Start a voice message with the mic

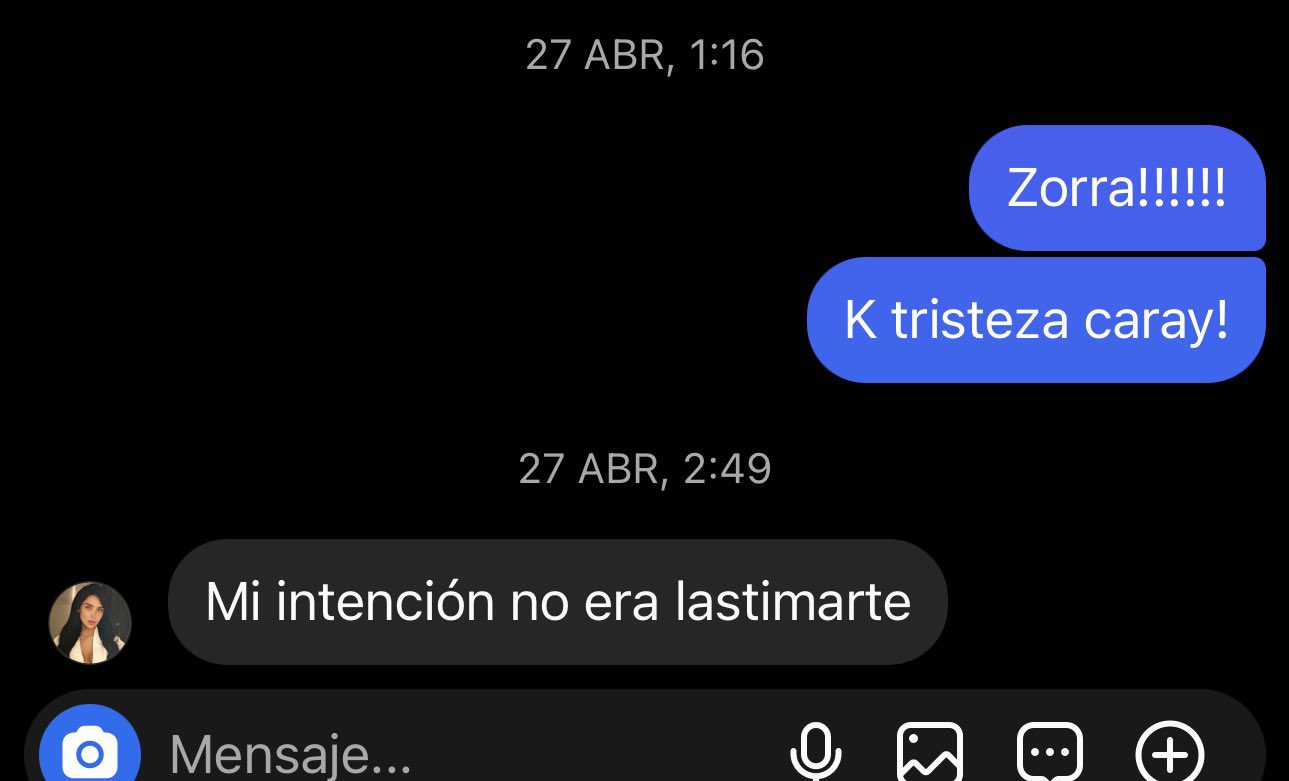click(815, 751)
